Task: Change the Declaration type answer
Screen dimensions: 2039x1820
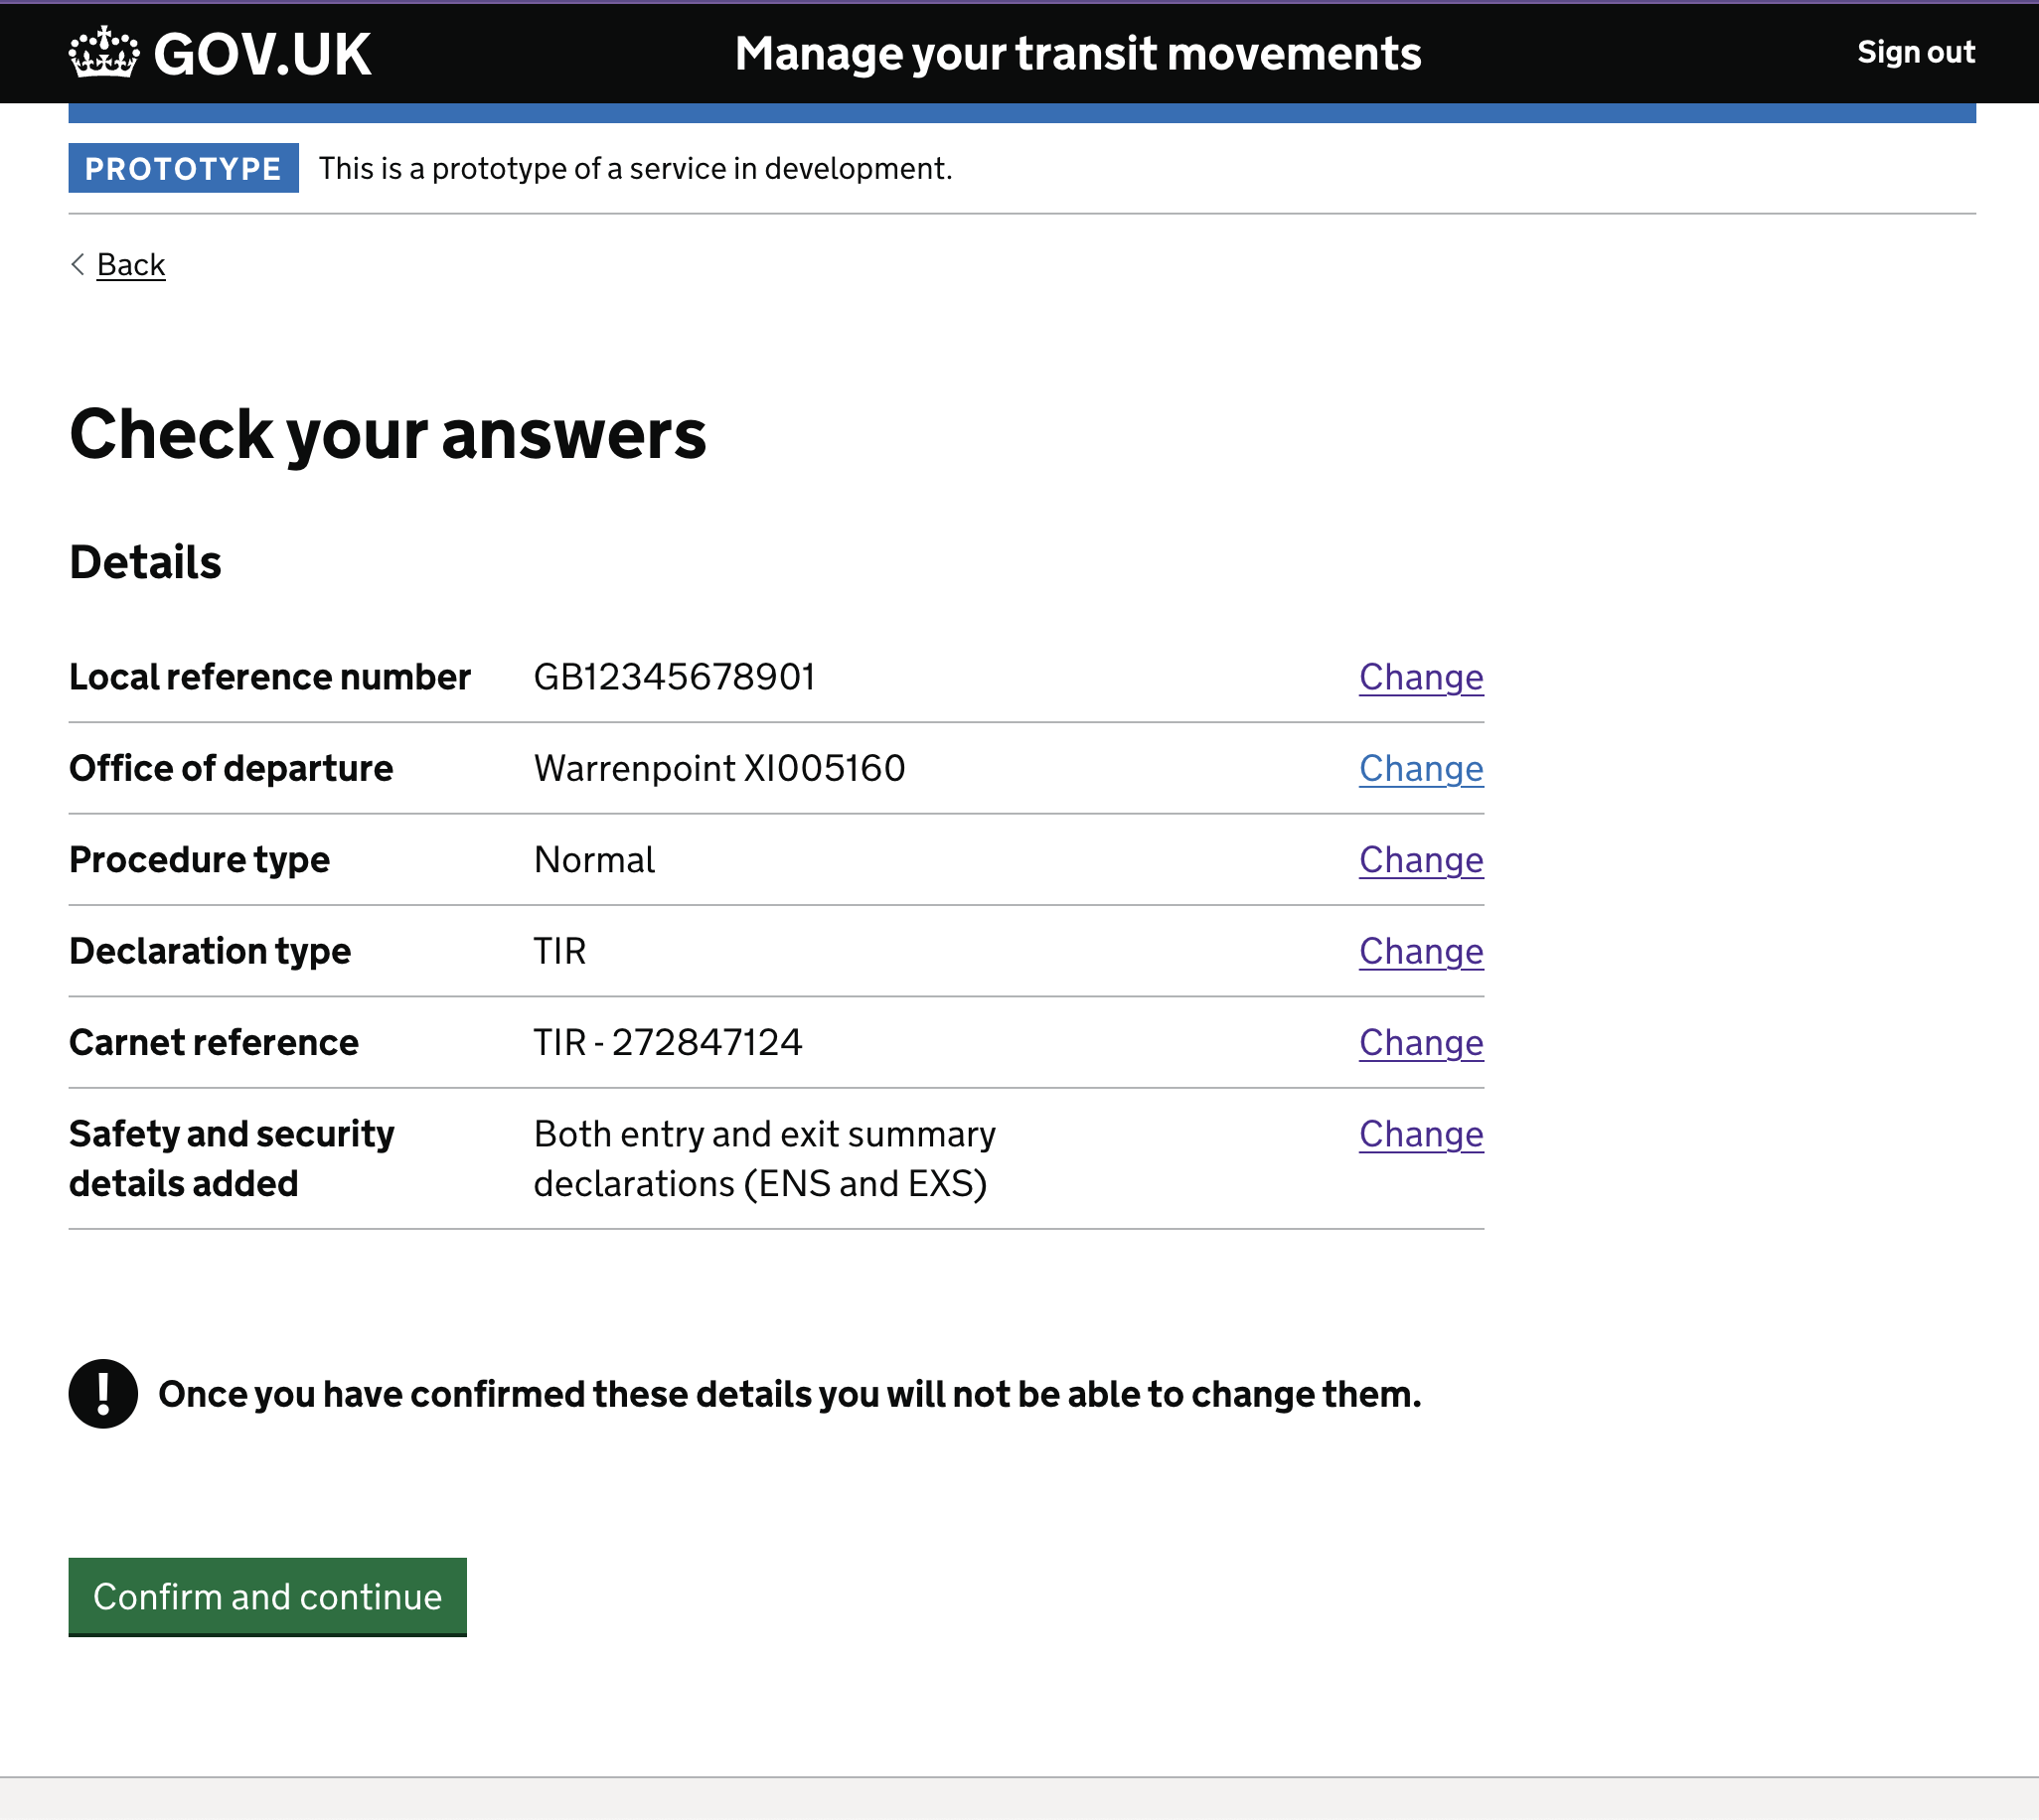Action: 1420,951
